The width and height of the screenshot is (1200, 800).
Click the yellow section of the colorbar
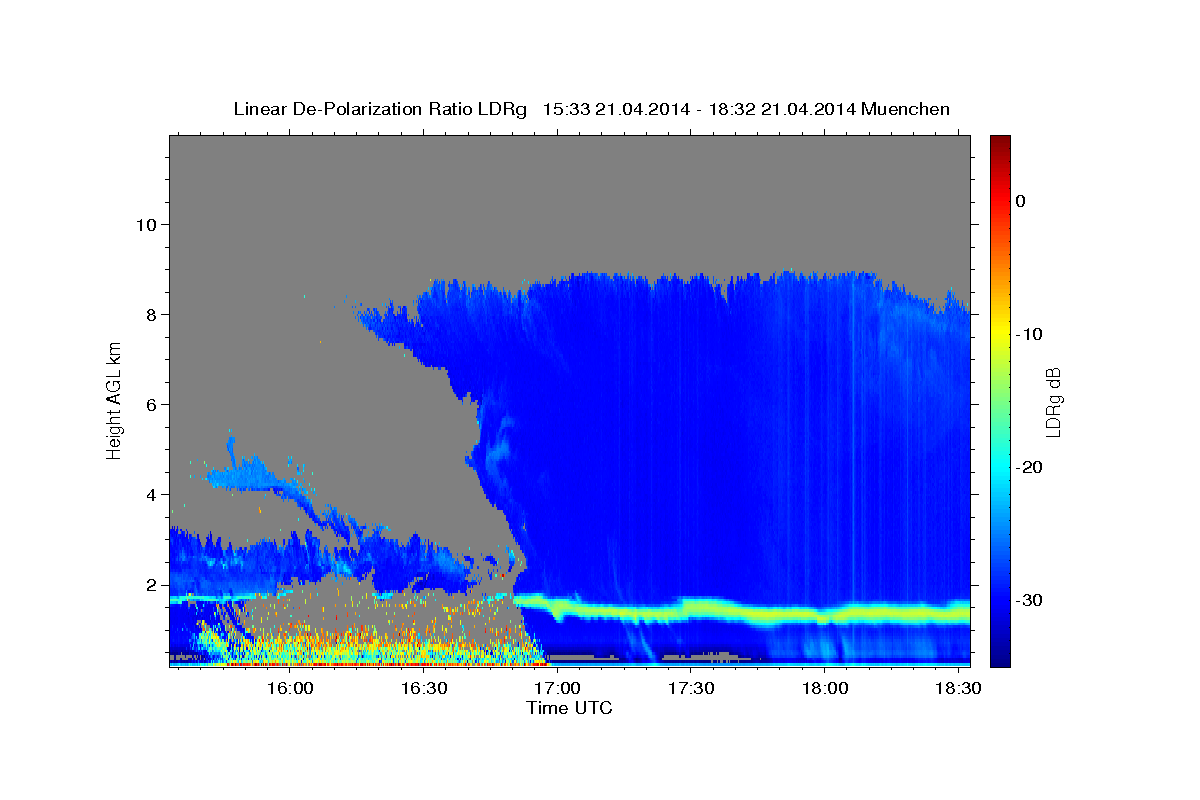[x=1000, y=334]
